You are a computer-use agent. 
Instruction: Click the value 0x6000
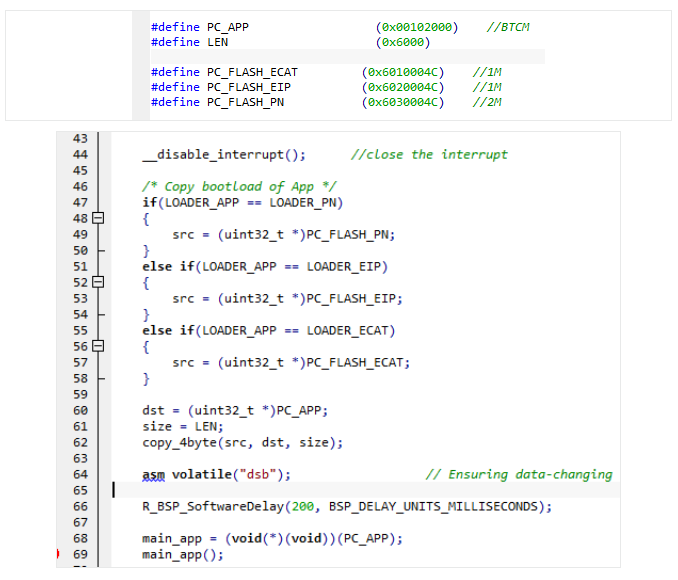click(403, 42)
